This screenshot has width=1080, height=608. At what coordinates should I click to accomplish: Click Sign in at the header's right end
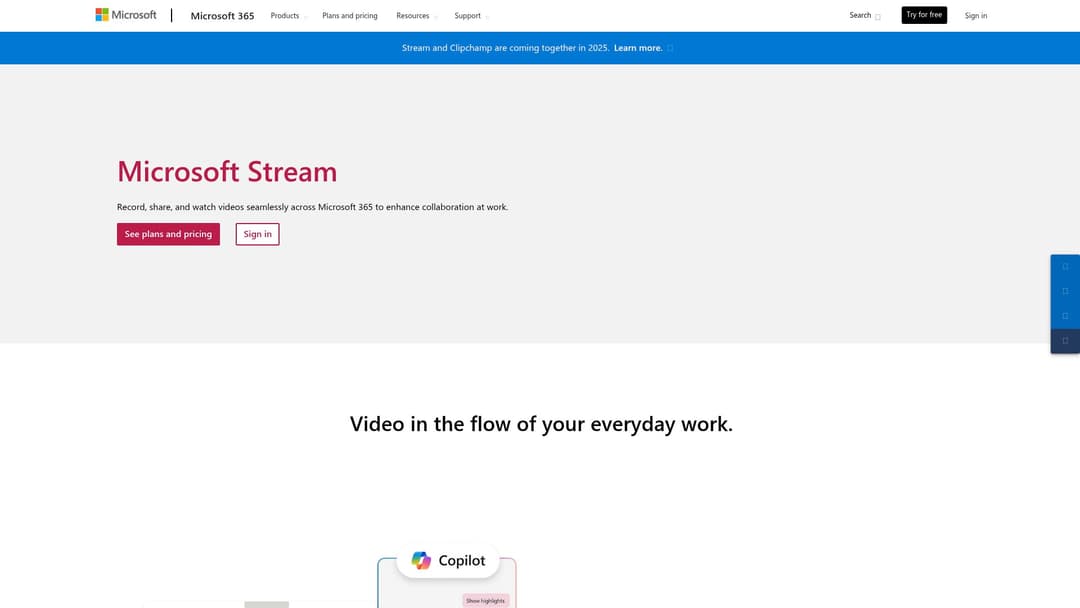975,15
